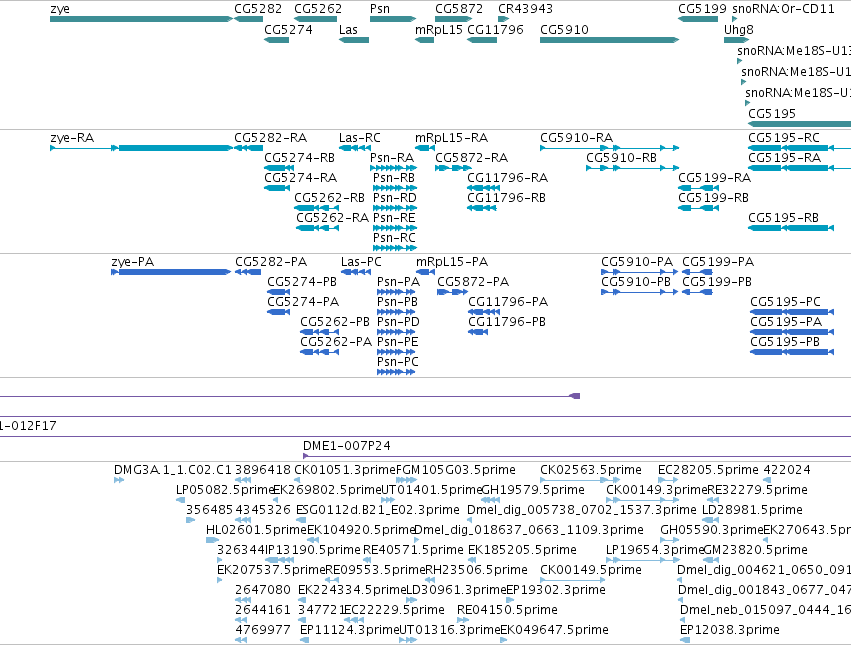
Task: Select the CG5195 gene label
Action: [x=772, y=113]
